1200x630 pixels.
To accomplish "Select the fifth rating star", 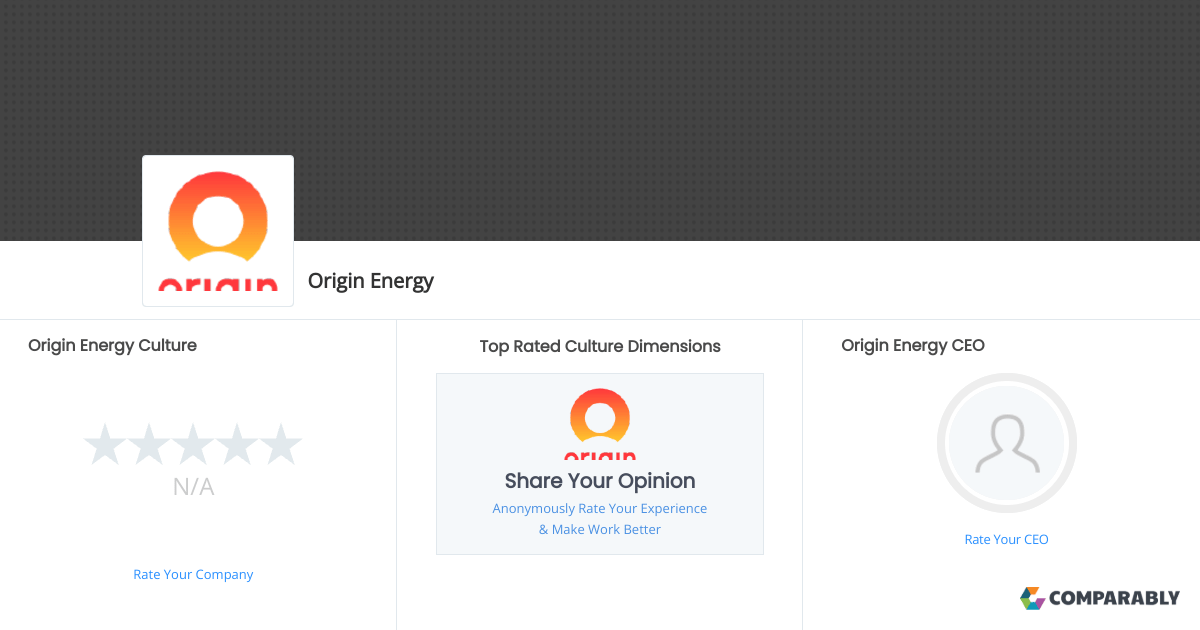I will tap(281, 444).
